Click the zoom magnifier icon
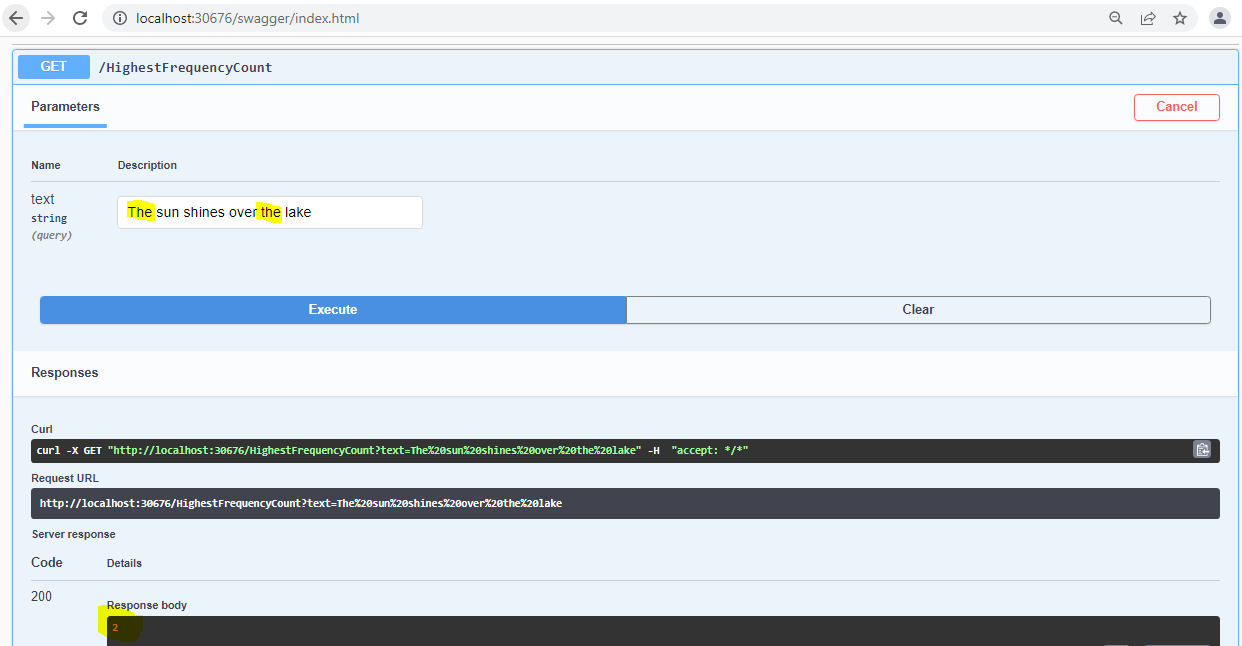This screenshot has width=1242, height=646. pyautogui.click(x=1114, y=17)
